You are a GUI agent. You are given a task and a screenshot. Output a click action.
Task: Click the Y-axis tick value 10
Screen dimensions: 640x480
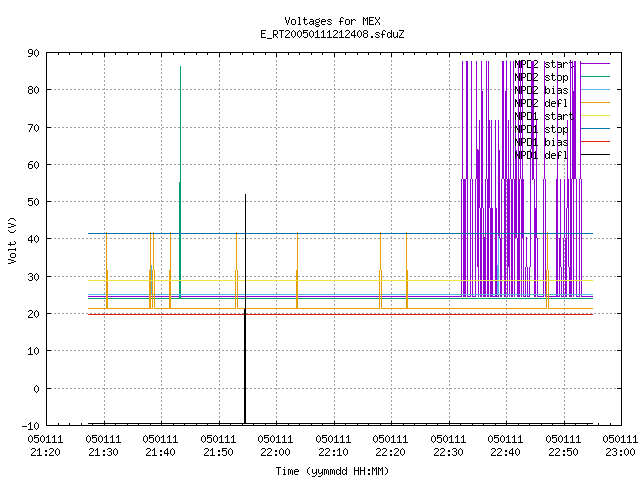(34, 351)
